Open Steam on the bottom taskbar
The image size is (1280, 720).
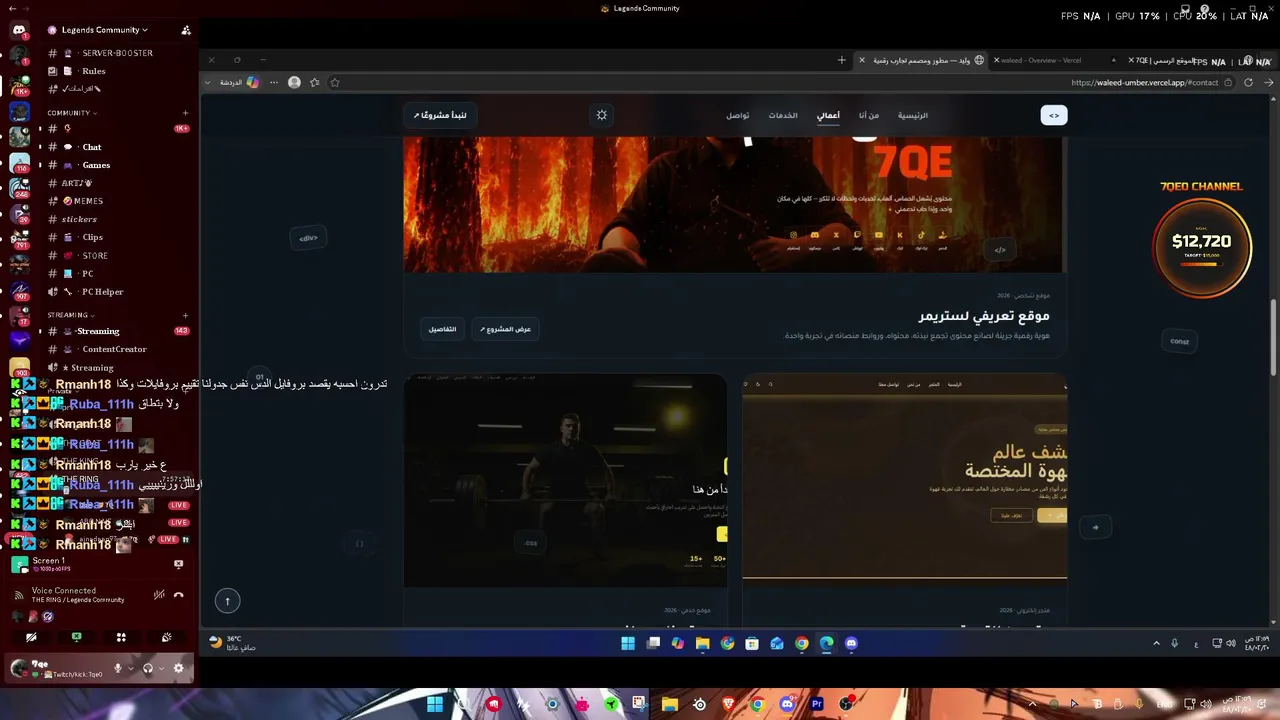coord(699,704)
